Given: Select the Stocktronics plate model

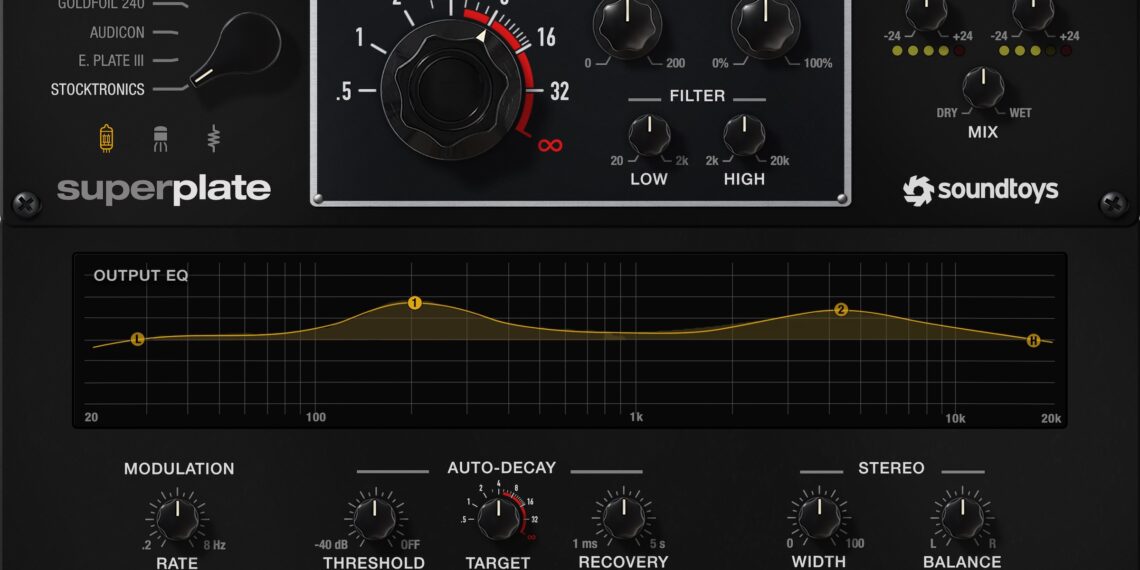Looking at the screenshot, I should point(97,89).
